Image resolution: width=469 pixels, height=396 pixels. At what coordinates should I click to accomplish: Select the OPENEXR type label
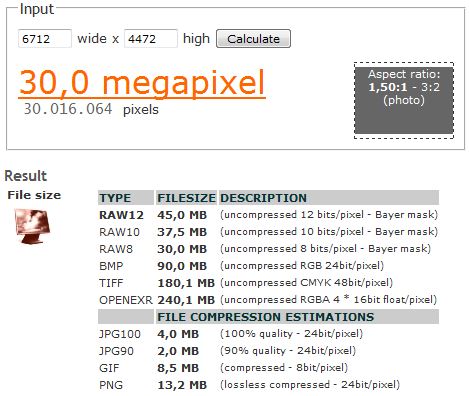[126, 300]
